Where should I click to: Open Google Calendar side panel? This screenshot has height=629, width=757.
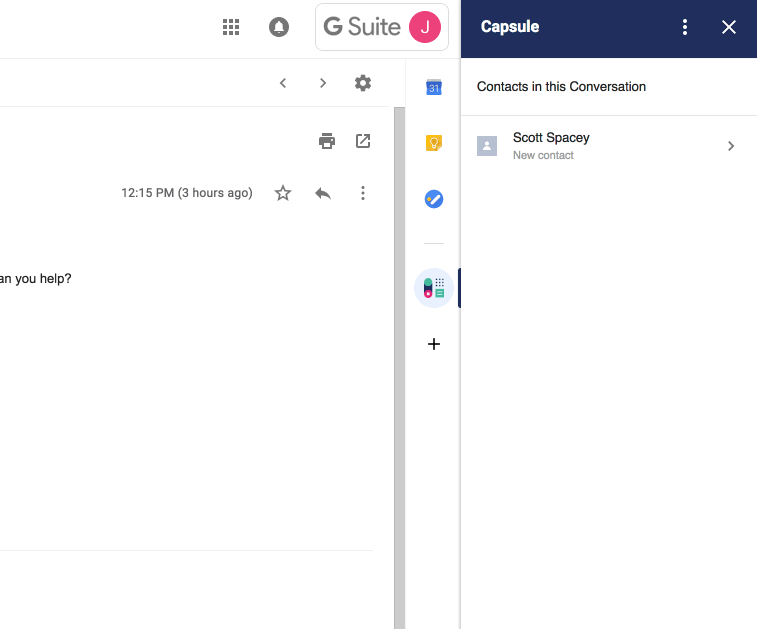pyautogui.click(x=434, y=87)
